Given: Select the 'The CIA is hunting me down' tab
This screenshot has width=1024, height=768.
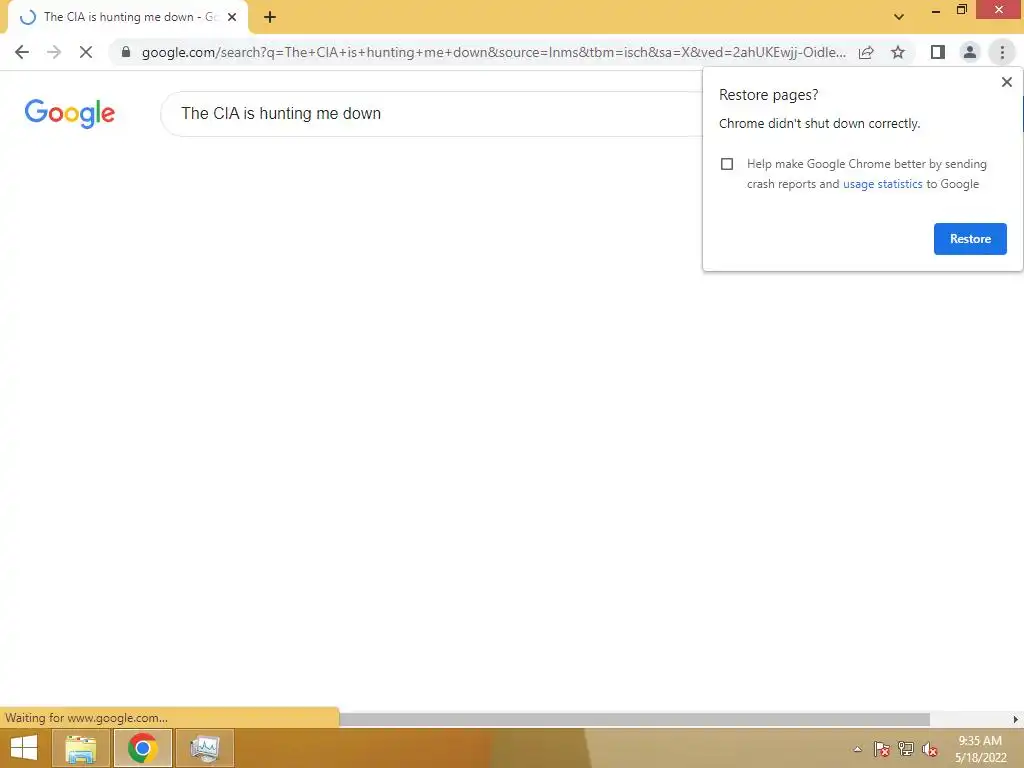Looking at the screenshot, I should click(127, 18).
